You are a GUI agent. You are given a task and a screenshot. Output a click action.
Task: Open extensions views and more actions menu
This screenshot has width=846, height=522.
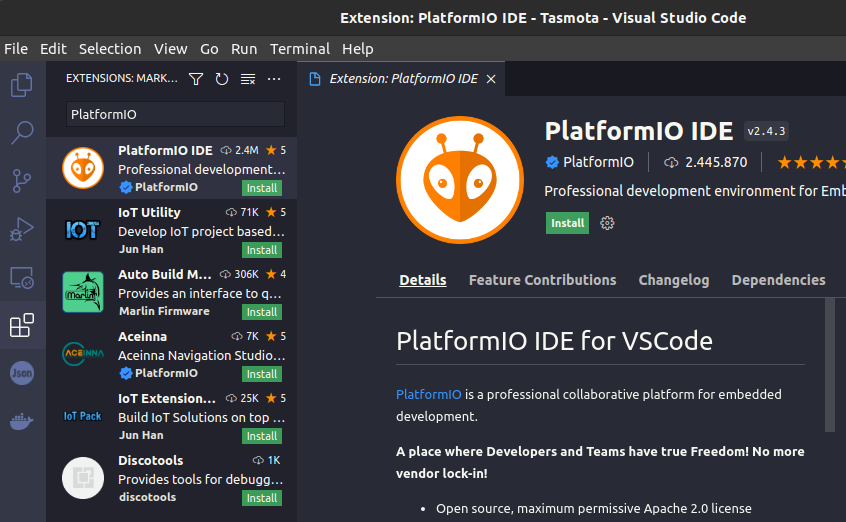click(x=274, y=79)
